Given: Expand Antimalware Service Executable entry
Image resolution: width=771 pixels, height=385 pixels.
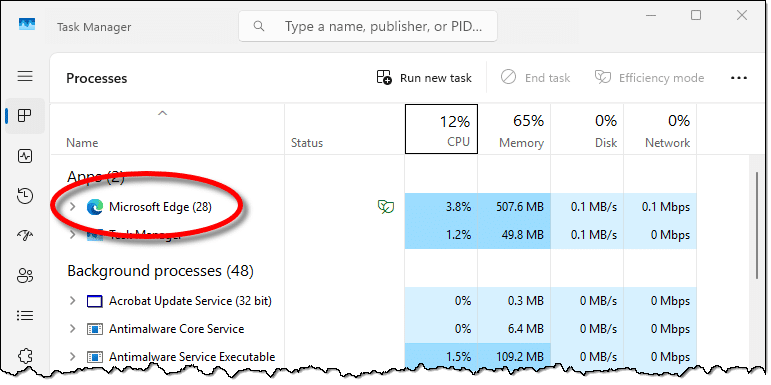Looking at the screenshot, I should click(72, 356).
